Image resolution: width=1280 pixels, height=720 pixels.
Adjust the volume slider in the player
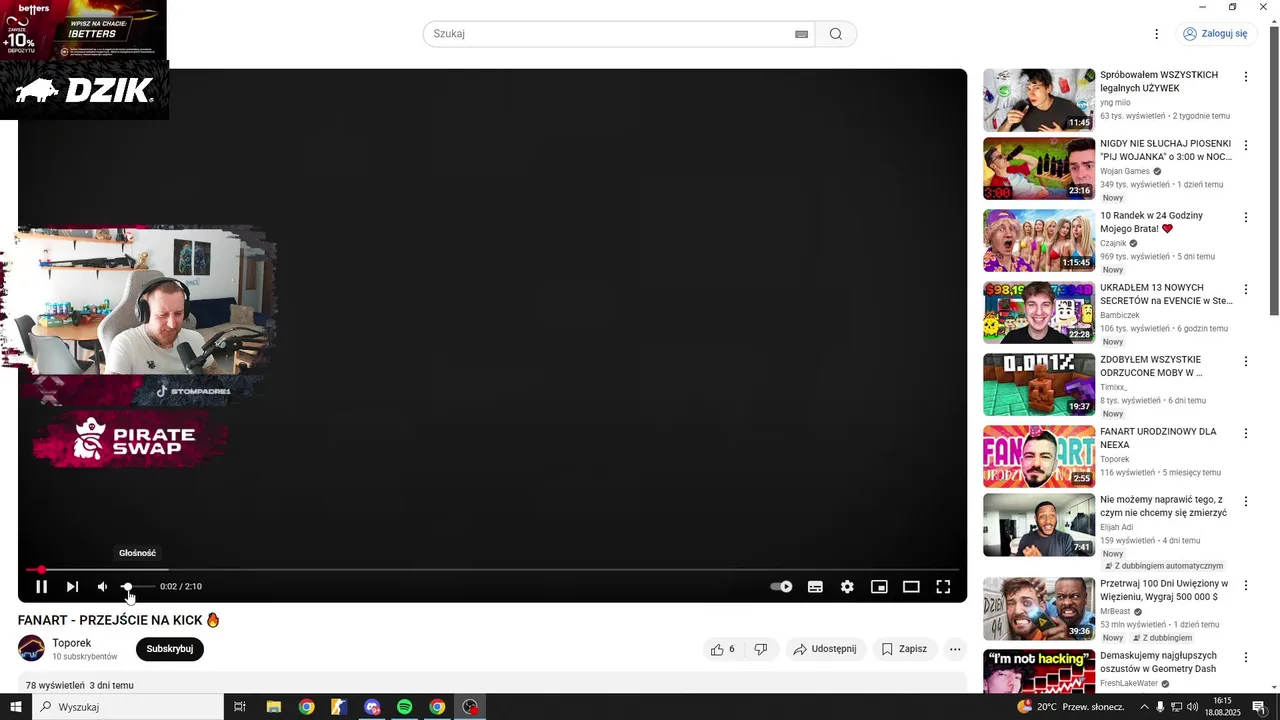click(138, 587)
